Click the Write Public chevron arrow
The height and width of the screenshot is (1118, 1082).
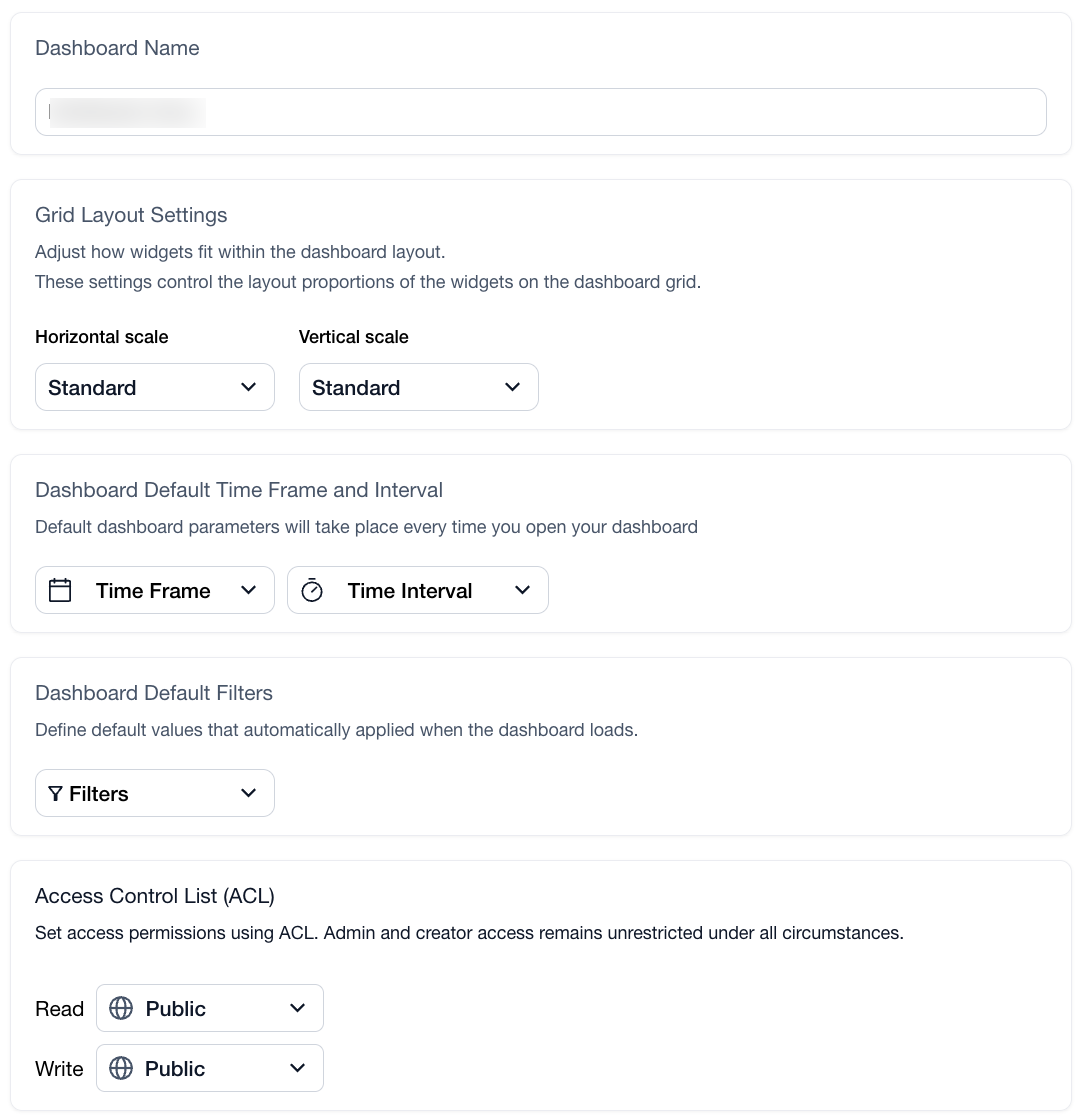click(x=298, y=1068)
